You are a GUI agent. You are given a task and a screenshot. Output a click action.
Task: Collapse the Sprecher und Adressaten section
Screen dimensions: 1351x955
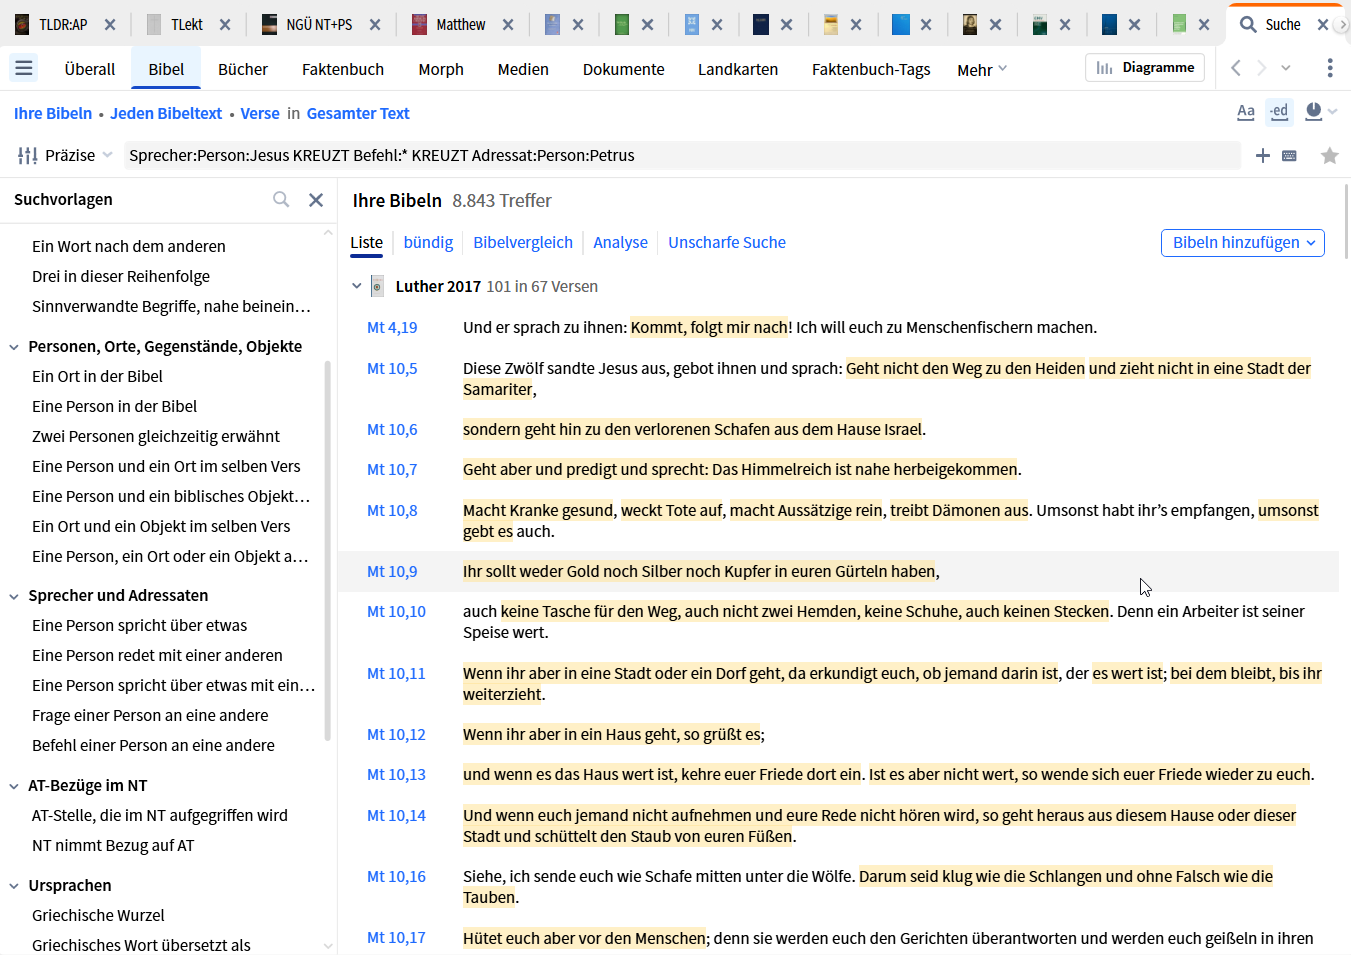(14, 596)
